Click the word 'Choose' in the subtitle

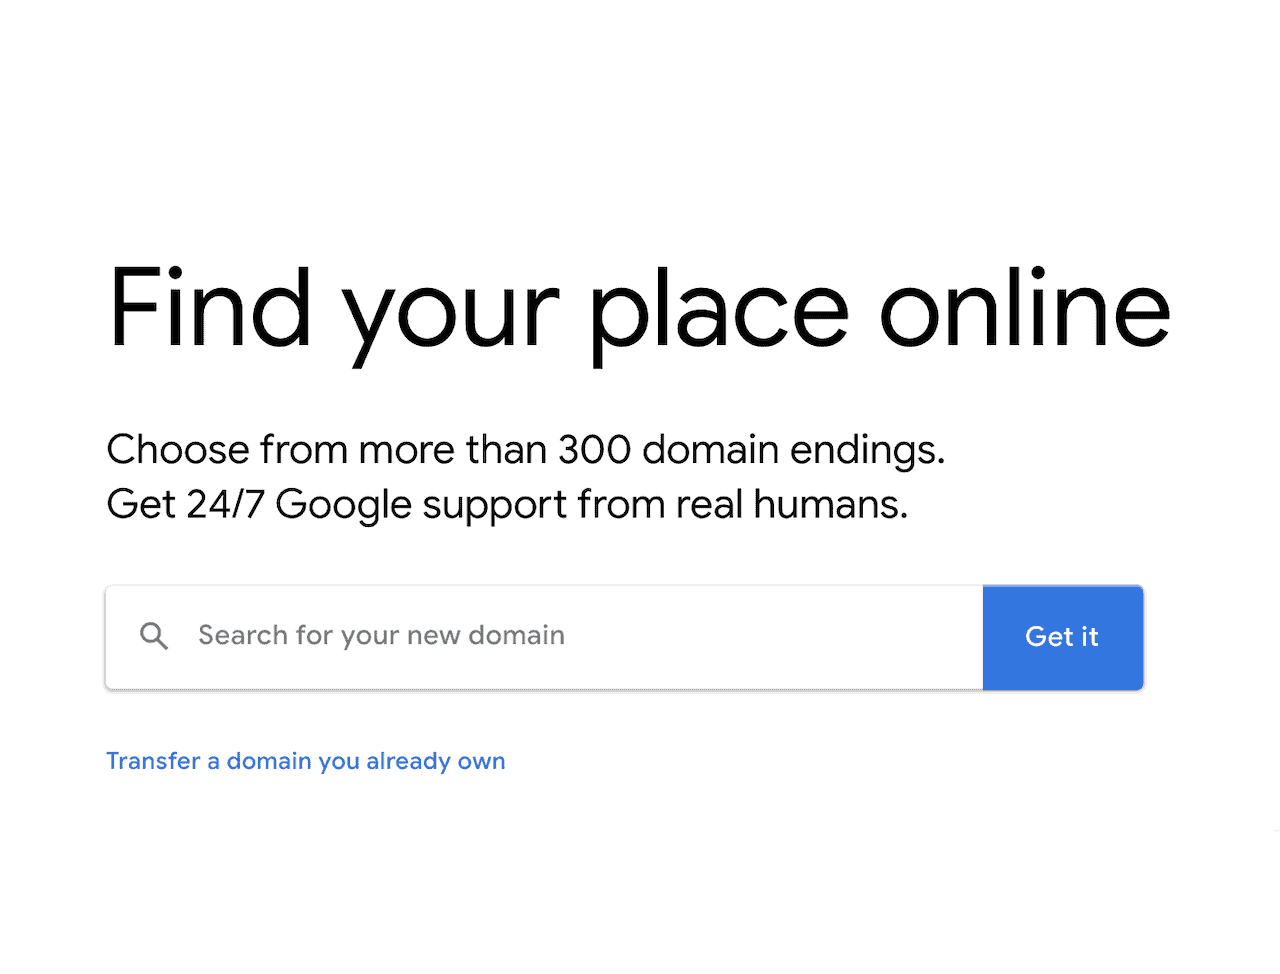(x=178, y=450)
